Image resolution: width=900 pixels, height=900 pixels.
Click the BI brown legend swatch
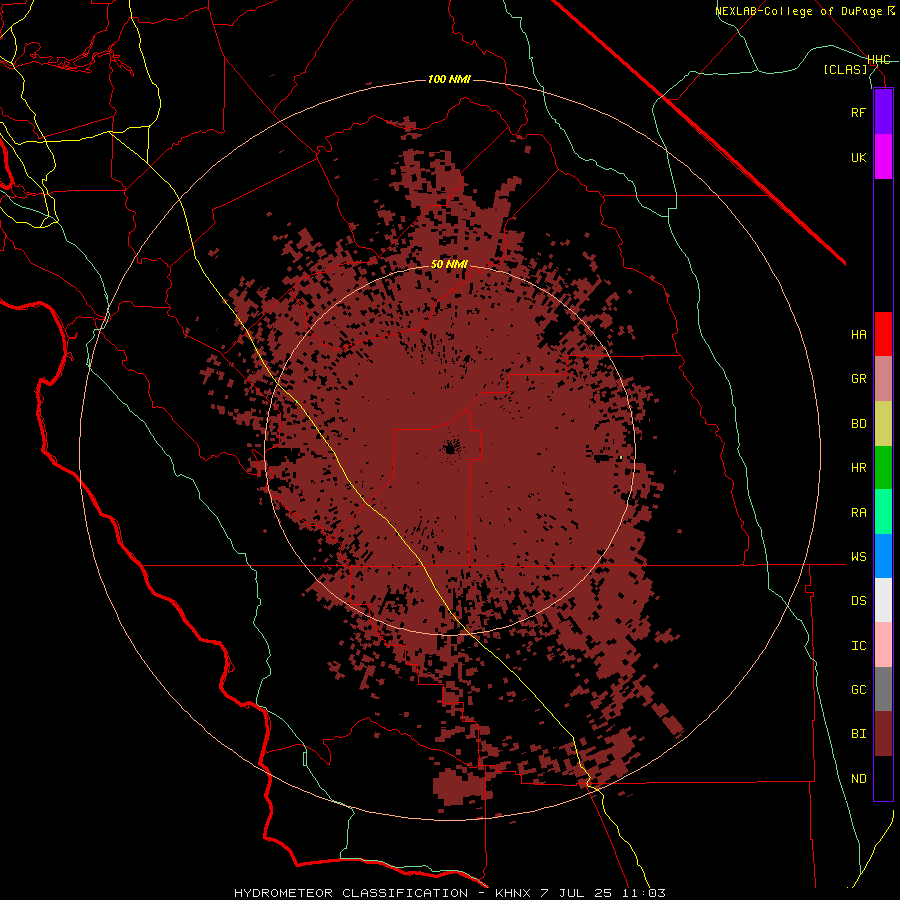[883, 734]
